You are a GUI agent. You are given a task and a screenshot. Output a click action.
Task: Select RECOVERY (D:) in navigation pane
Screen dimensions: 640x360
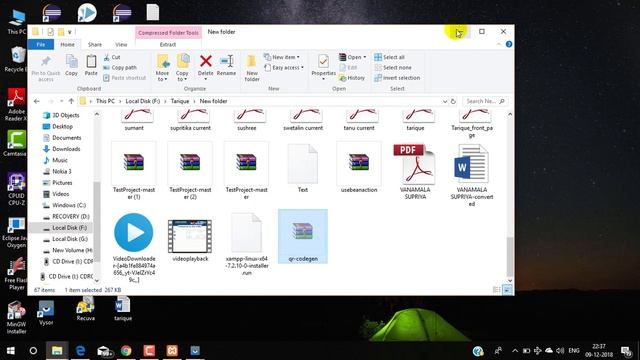71,216
